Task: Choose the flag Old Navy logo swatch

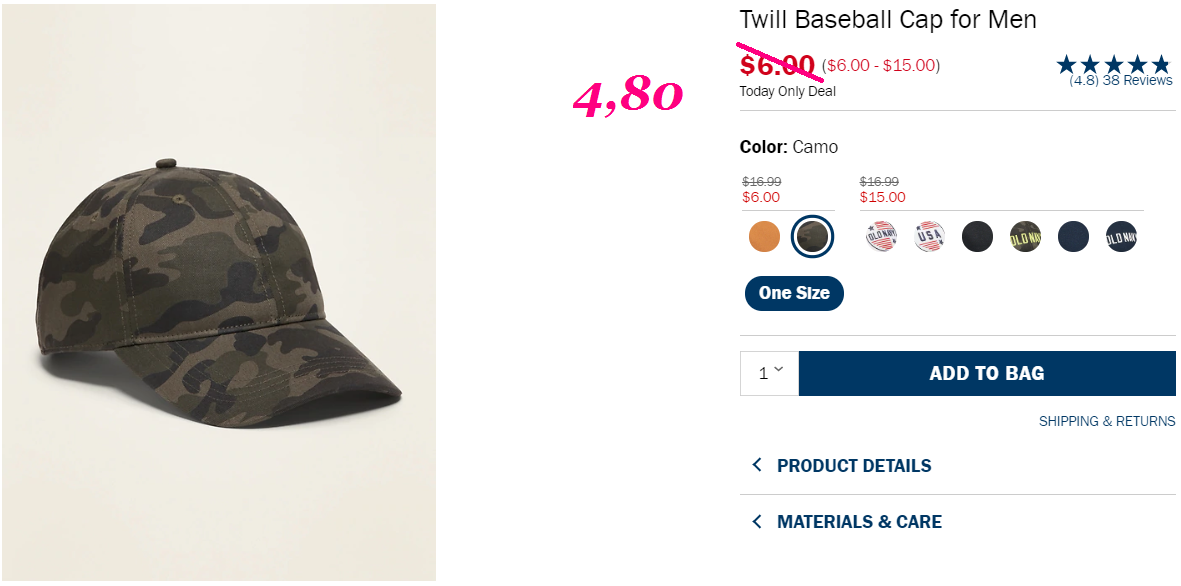Action: click(x=881, y=237)
